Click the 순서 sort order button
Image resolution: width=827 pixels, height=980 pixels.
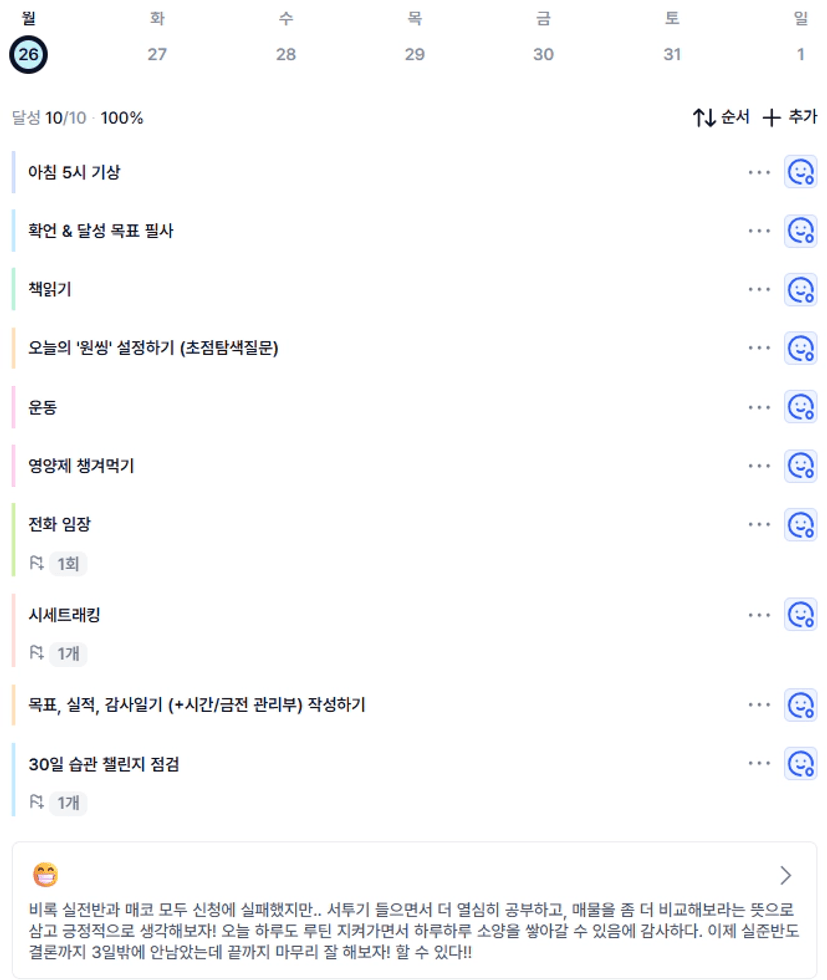tap(721, 118)
